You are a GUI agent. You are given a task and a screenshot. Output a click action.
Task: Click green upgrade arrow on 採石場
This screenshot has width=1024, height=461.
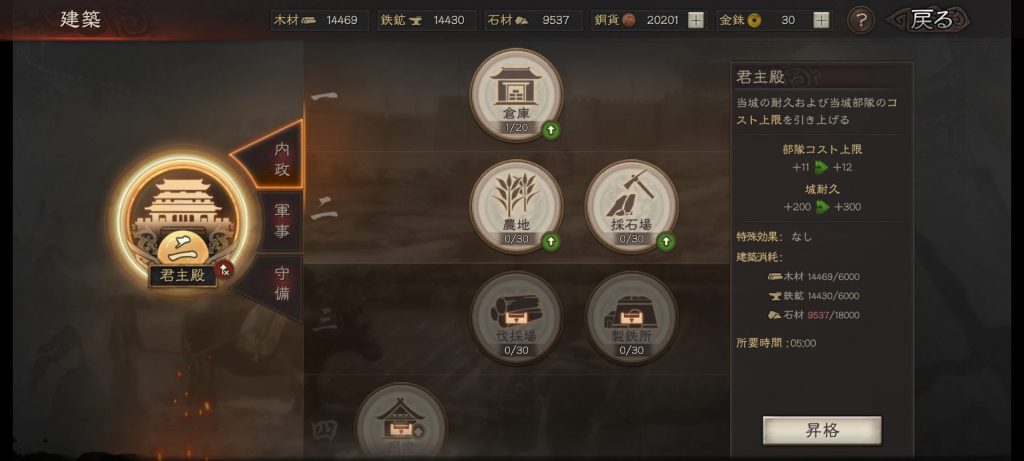665,242
